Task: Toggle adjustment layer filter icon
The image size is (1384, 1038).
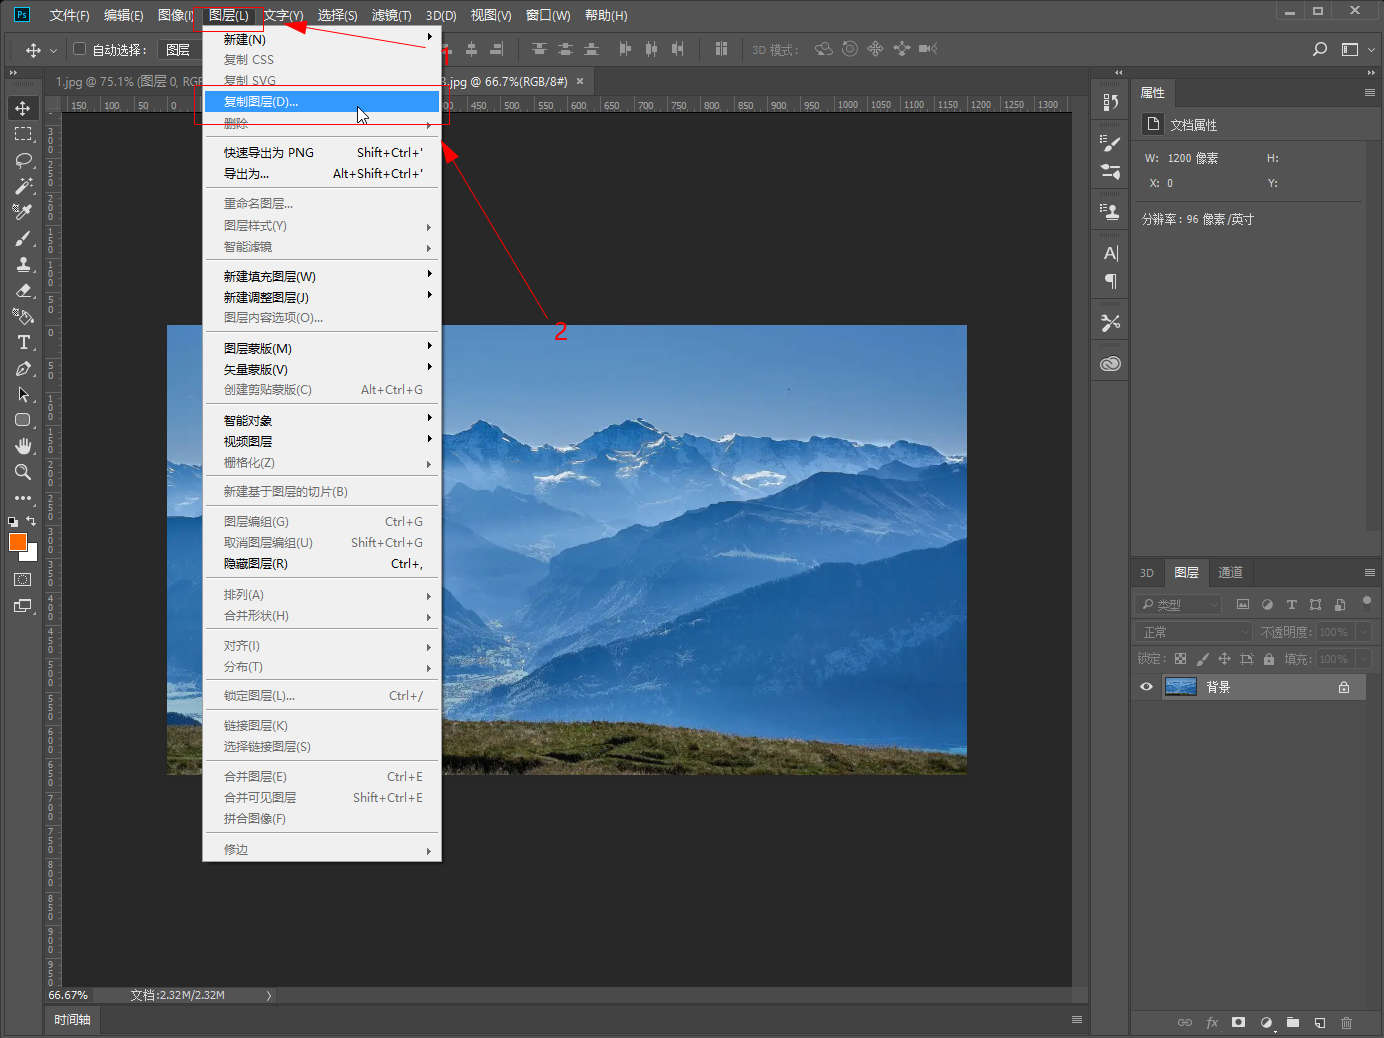Action: coord(1267,604)
